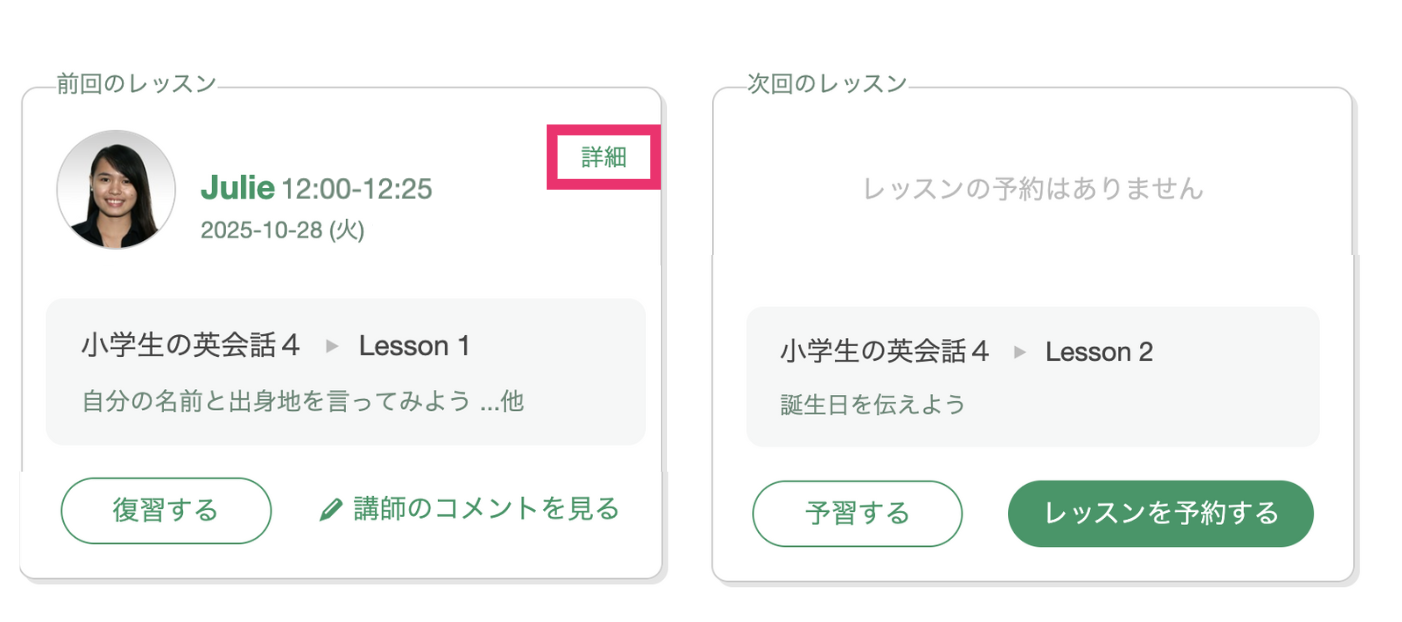Click the 前回のレッスン section heading
The width and height of the screenshot is (1402, 622).
coord(136,84)
